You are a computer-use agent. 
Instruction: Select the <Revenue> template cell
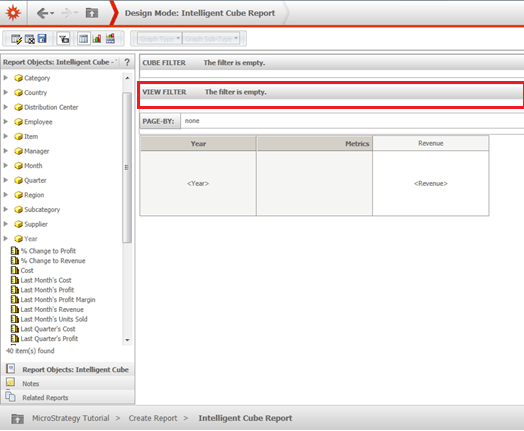click(430, 183)
